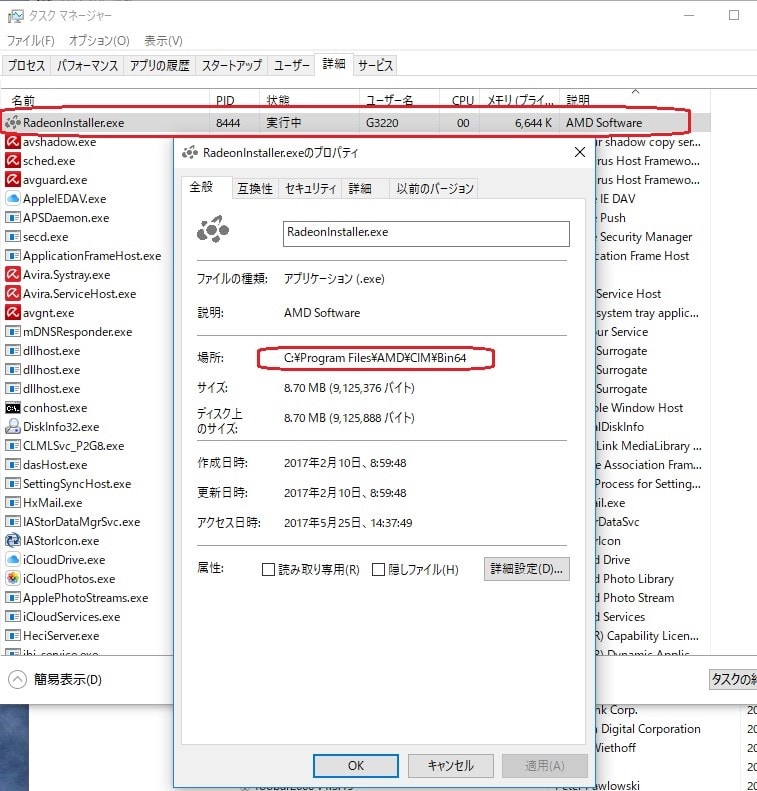The image size is (757, 791).
Task: Click the icon beside HxMail.exe
Action: 13,502
